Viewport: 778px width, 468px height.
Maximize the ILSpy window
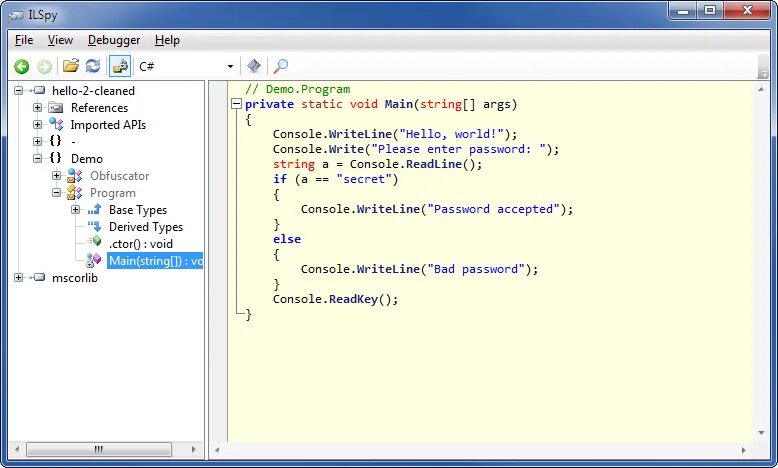(711, 10)
